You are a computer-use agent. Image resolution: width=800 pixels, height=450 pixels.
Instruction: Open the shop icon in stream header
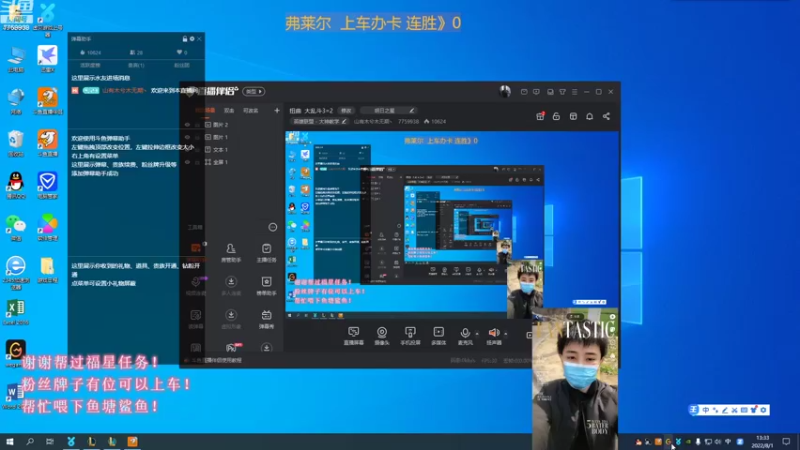[573, 116]
